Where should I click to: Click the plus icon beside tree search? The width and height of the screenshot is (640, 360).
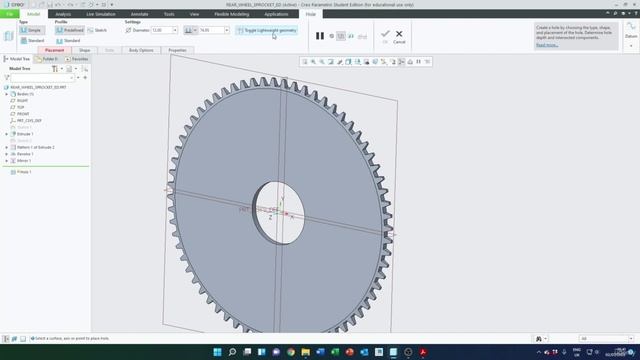point(85,78)
